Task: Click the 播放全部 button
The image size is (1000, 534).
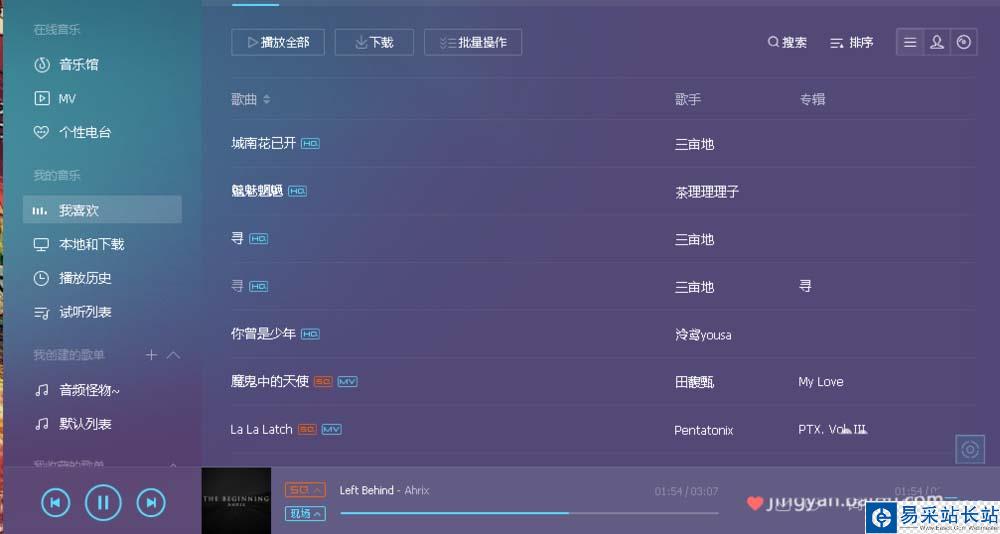Action: click(x=278, y=42)
